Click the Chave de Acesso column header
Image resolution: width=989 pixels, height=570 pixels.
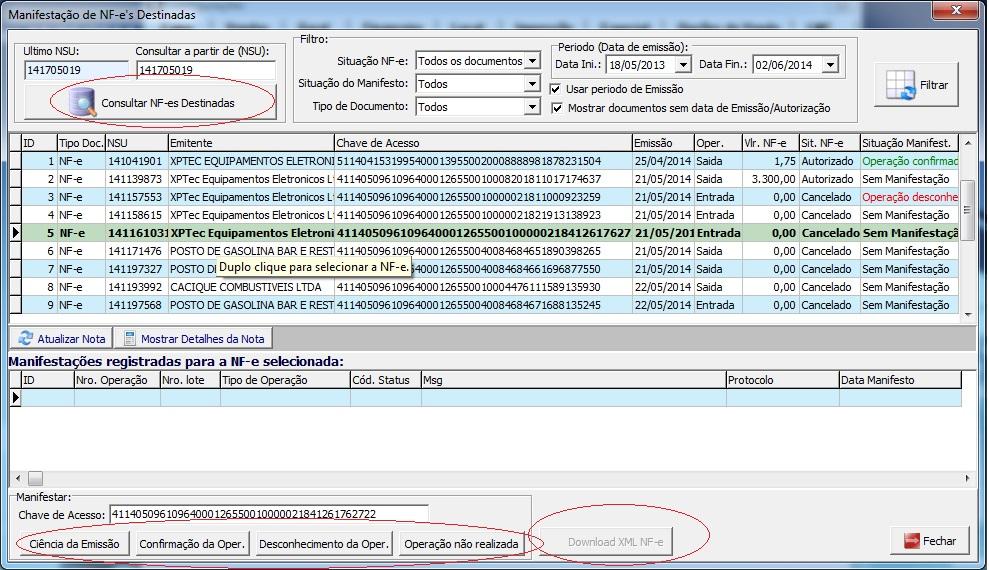(483, 143)
